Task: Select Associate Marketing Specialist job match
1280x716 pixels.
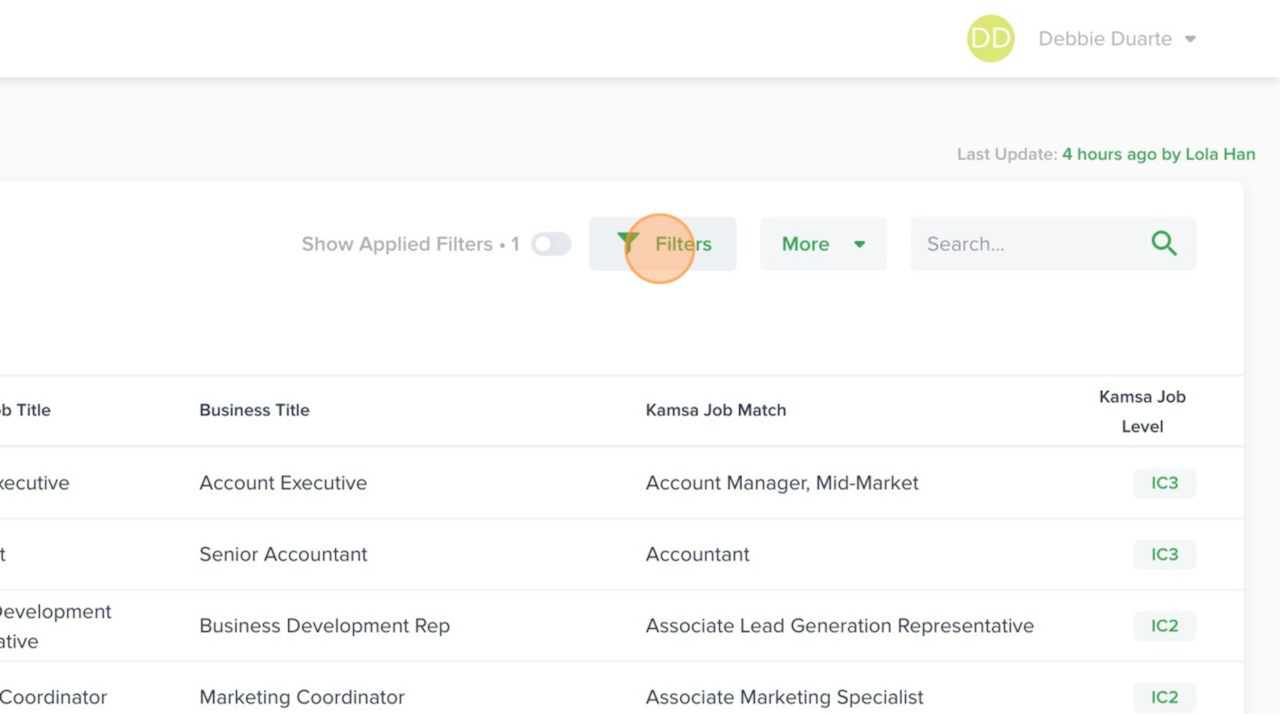Action: [x=784, y=697]
